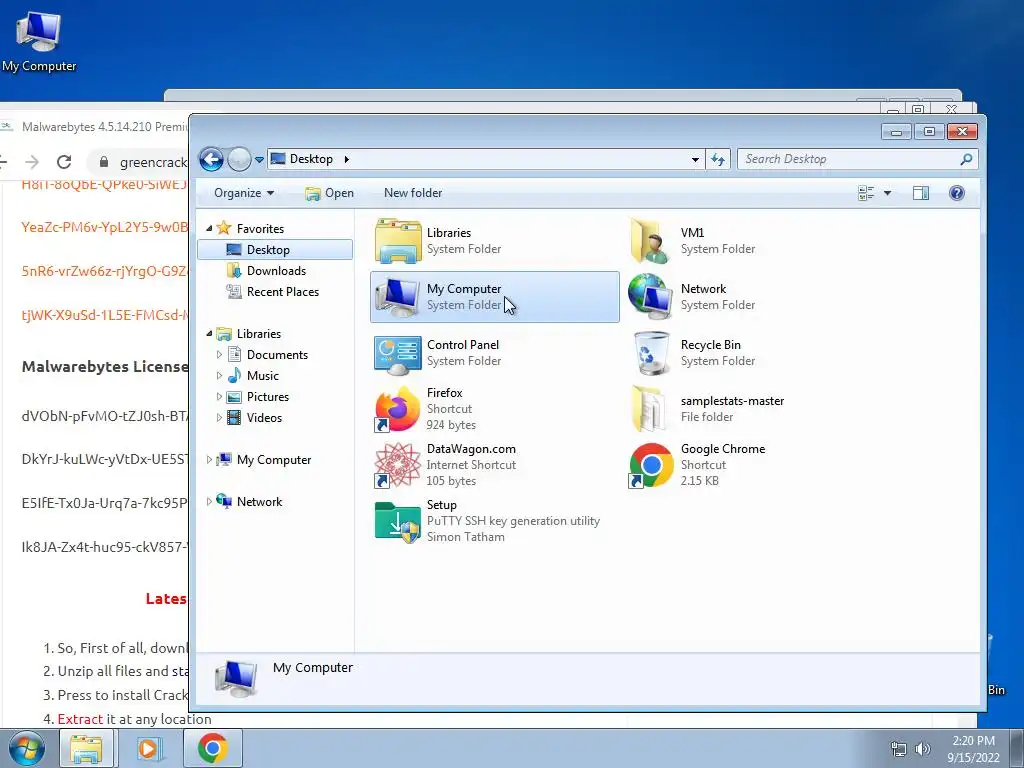Click the arrow after Desktop in breadcrumb

(x=347, y=159)
